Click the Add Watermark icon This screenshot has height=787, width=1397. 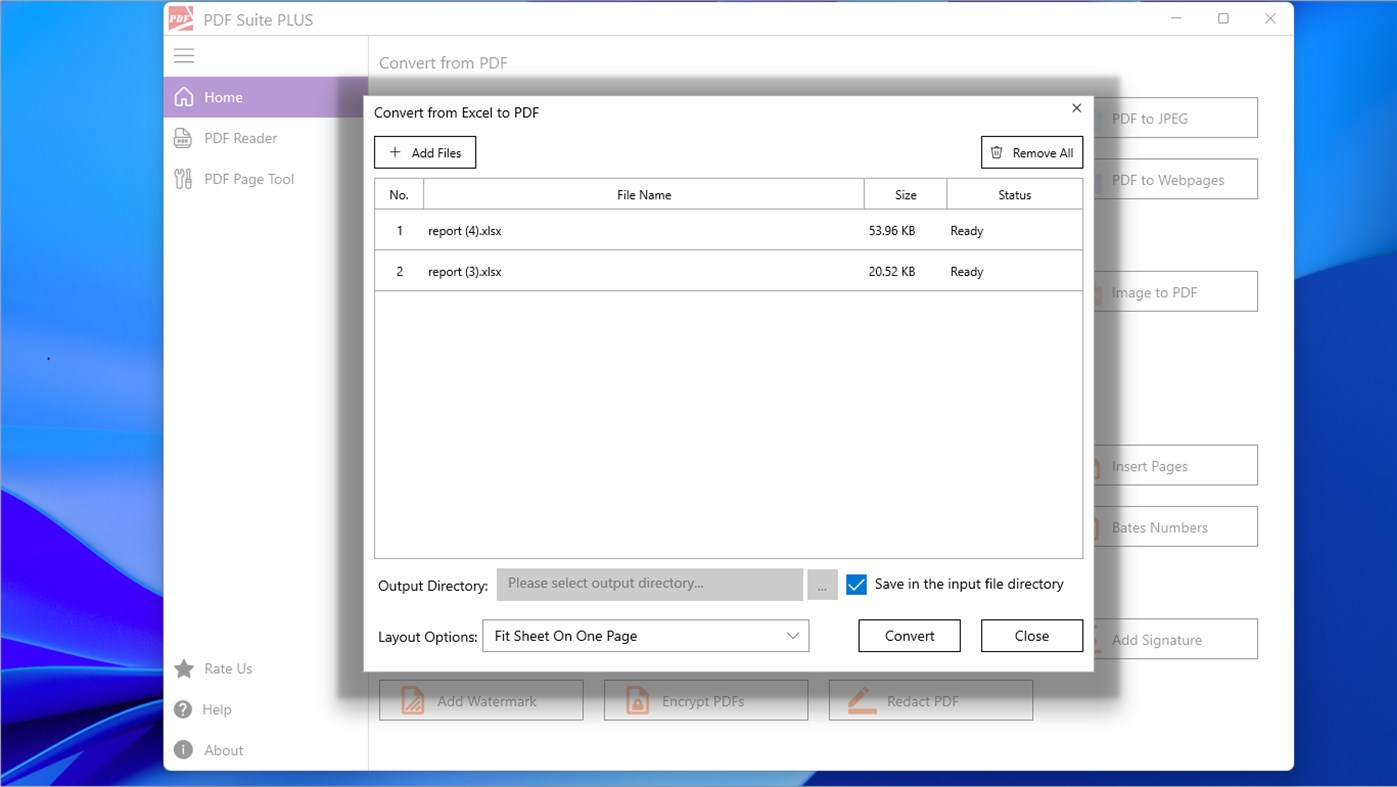pyautogui.click(x=412, y=700)
